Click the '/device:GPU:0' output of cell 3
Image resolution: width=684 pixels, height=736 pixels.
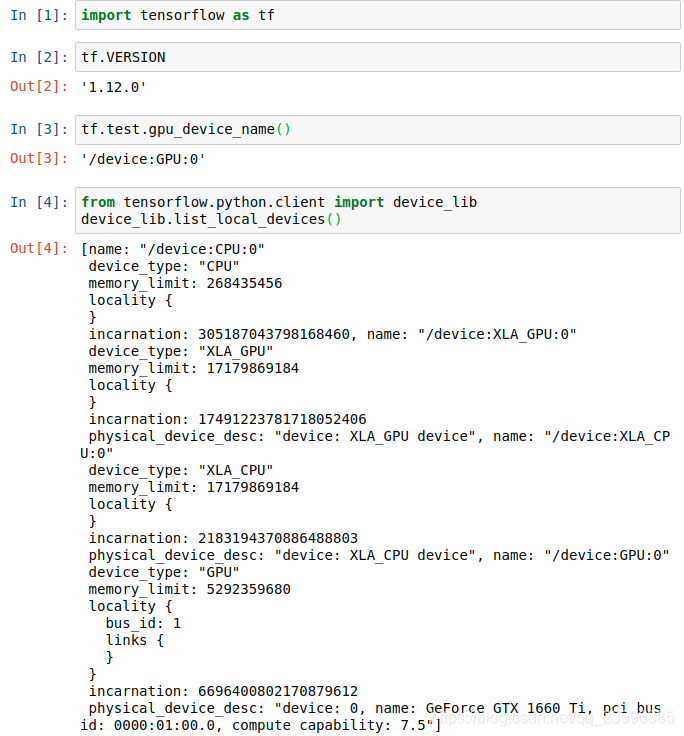(x=143, y=159)
